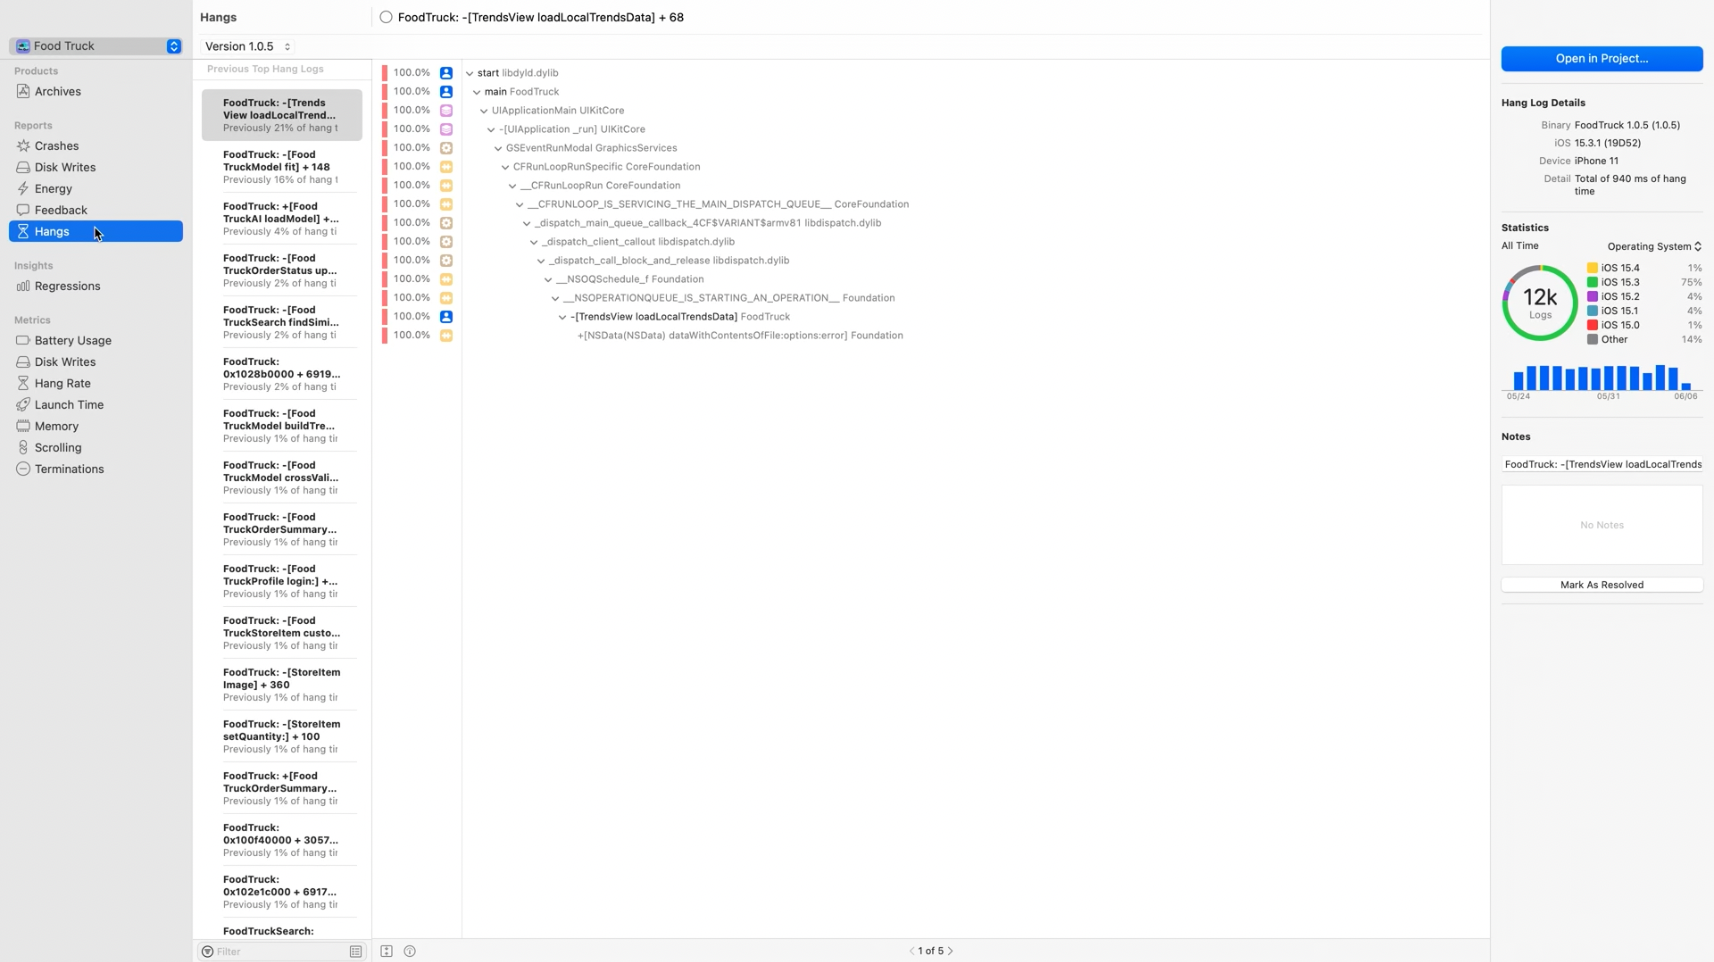Click Mark As Resolved button

[1601, 585]
